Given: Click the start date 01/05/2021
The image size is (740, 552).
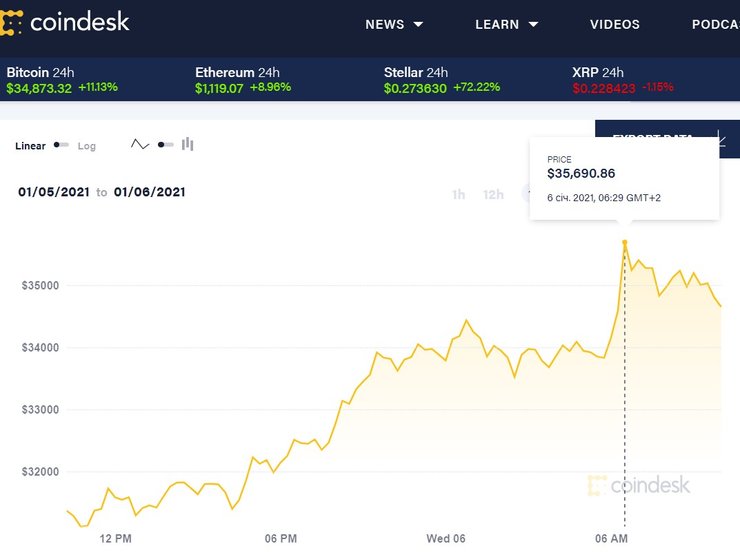Looking at the screenshot, I should [x=54, y=192].
